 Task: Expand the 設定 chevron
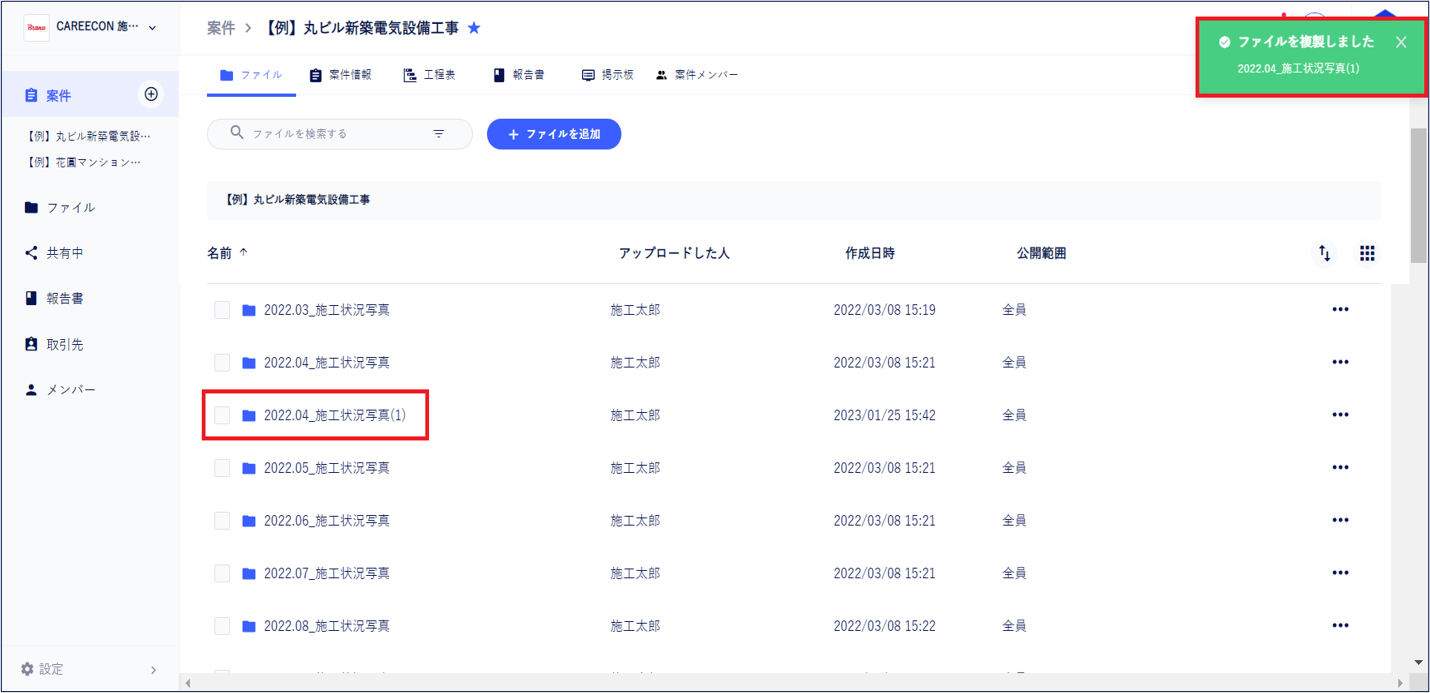(x=153, y=670)
